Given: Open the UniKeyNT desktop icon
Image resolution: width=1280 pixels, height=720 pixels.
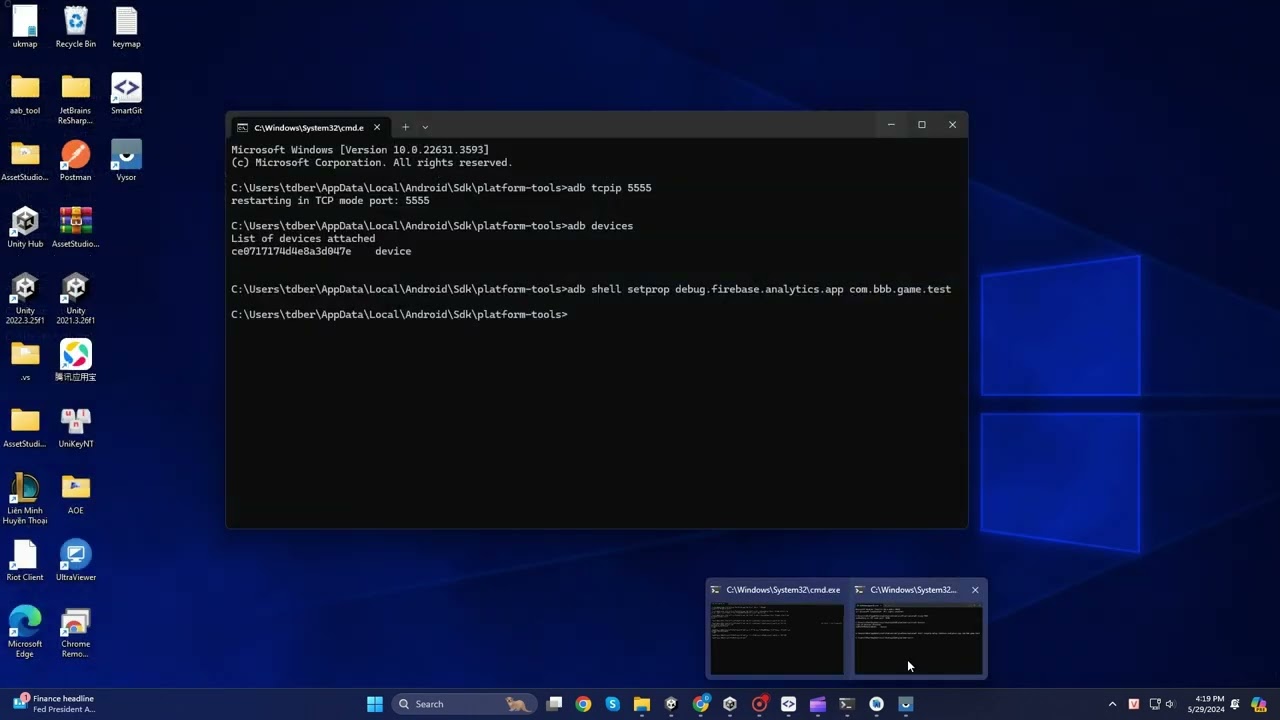Looking at the screenshot, I should (76, 427).
